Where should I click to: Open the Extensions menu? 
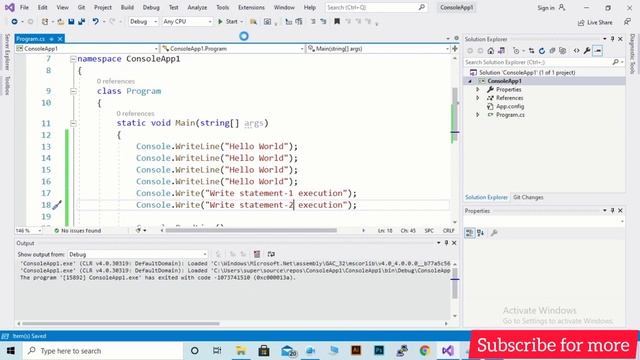point(251,7)
